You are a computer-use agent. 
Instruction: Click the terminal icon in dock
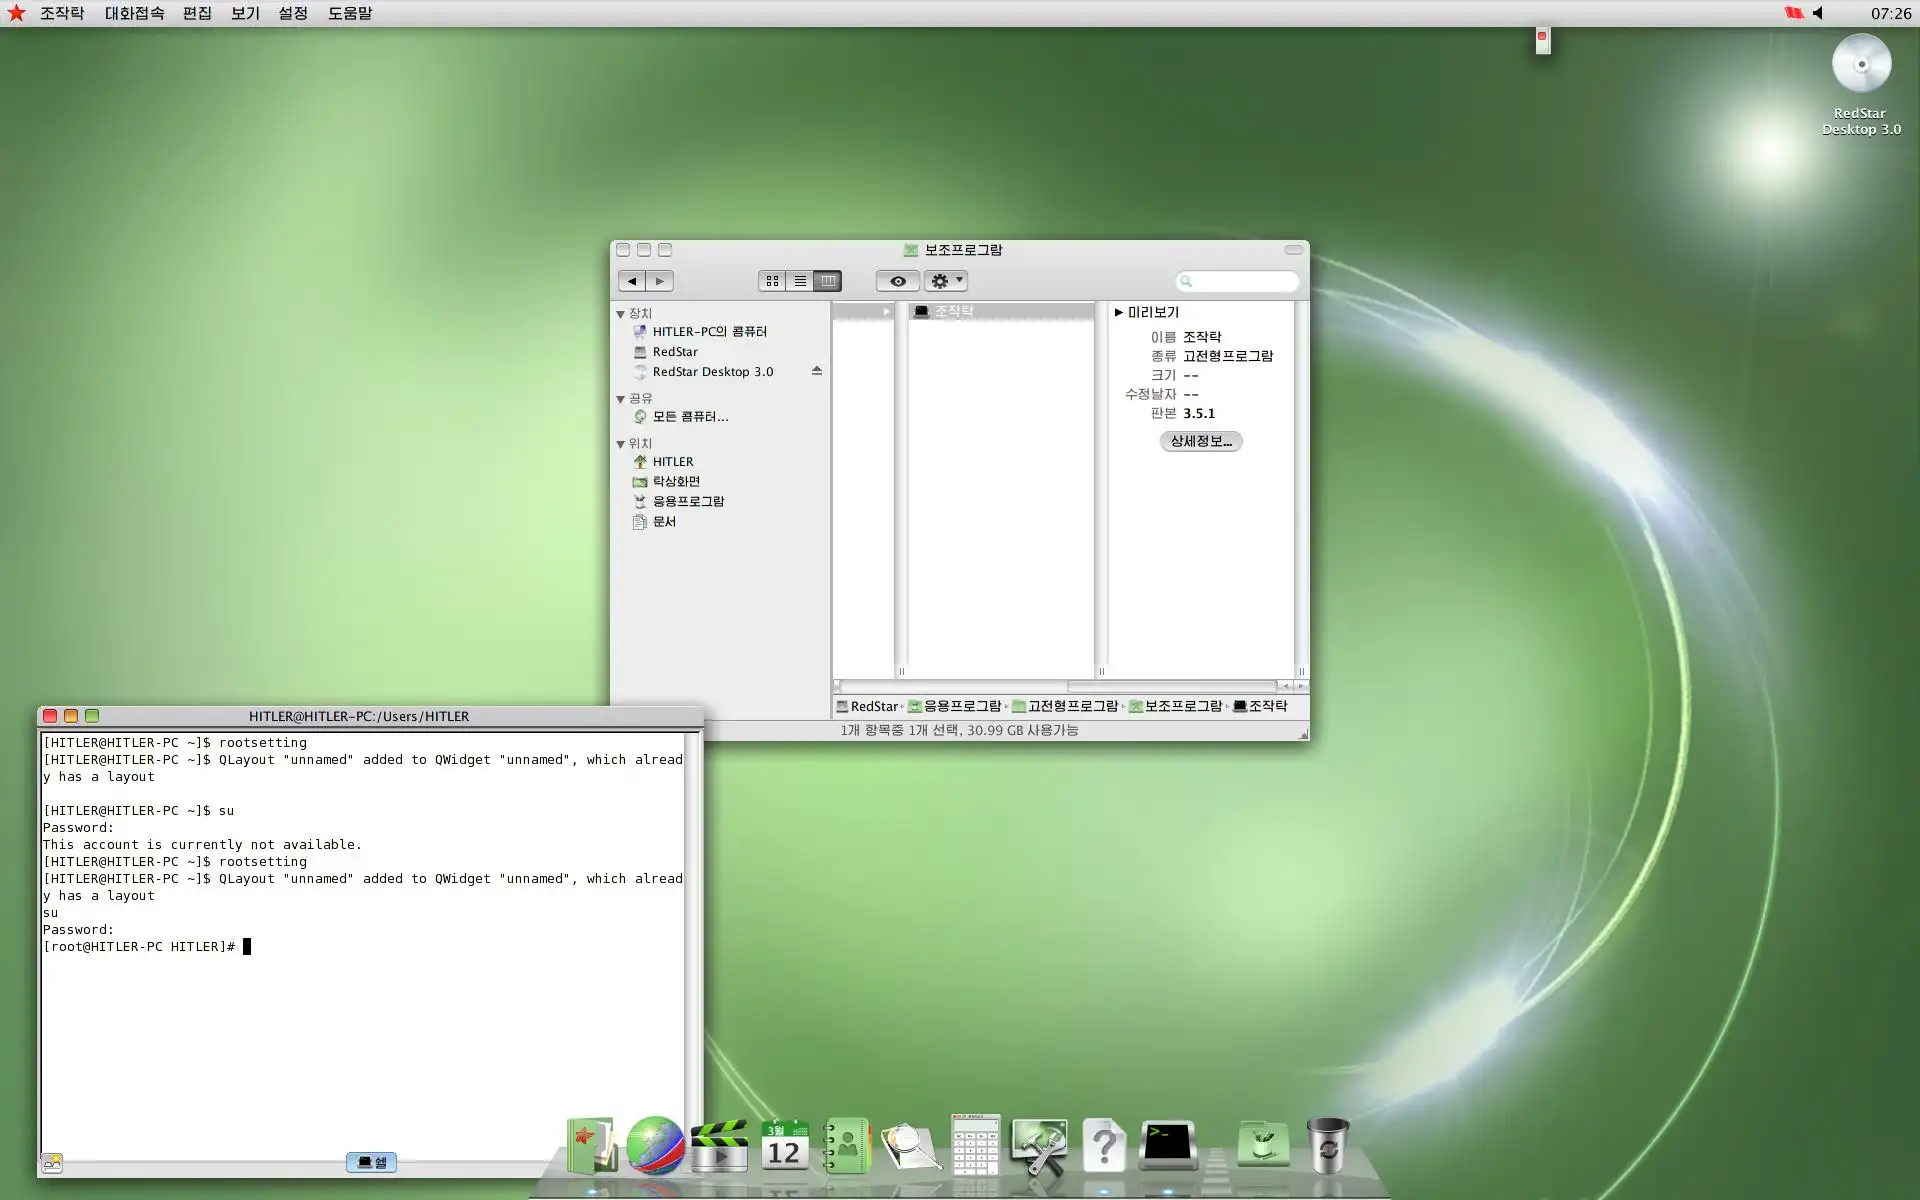coord(1168,1145)
